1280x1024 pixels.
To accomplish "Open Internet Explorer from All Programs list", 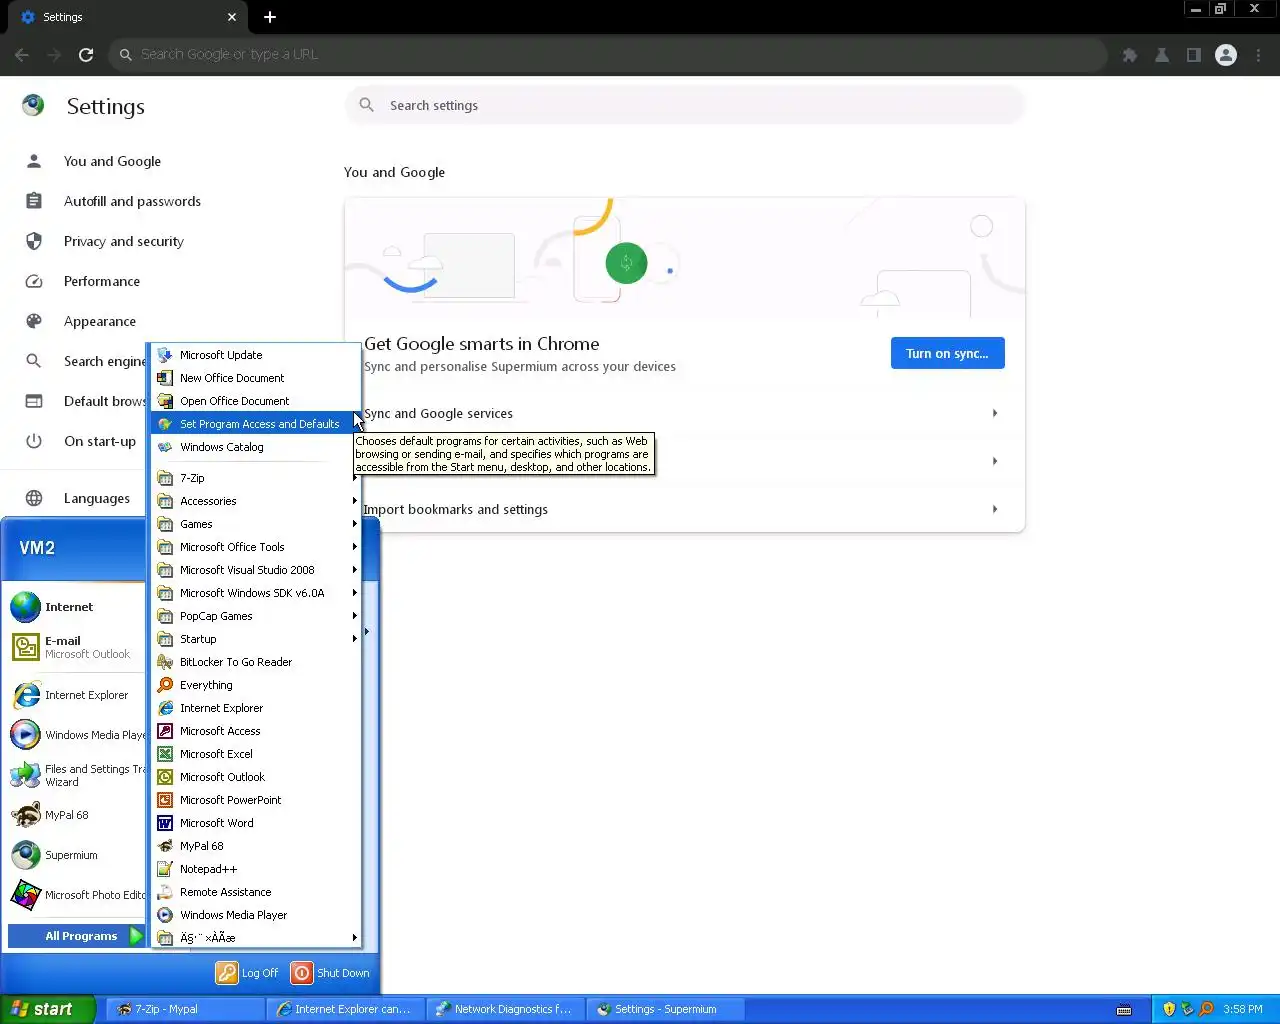I will [x=255, y=708].
